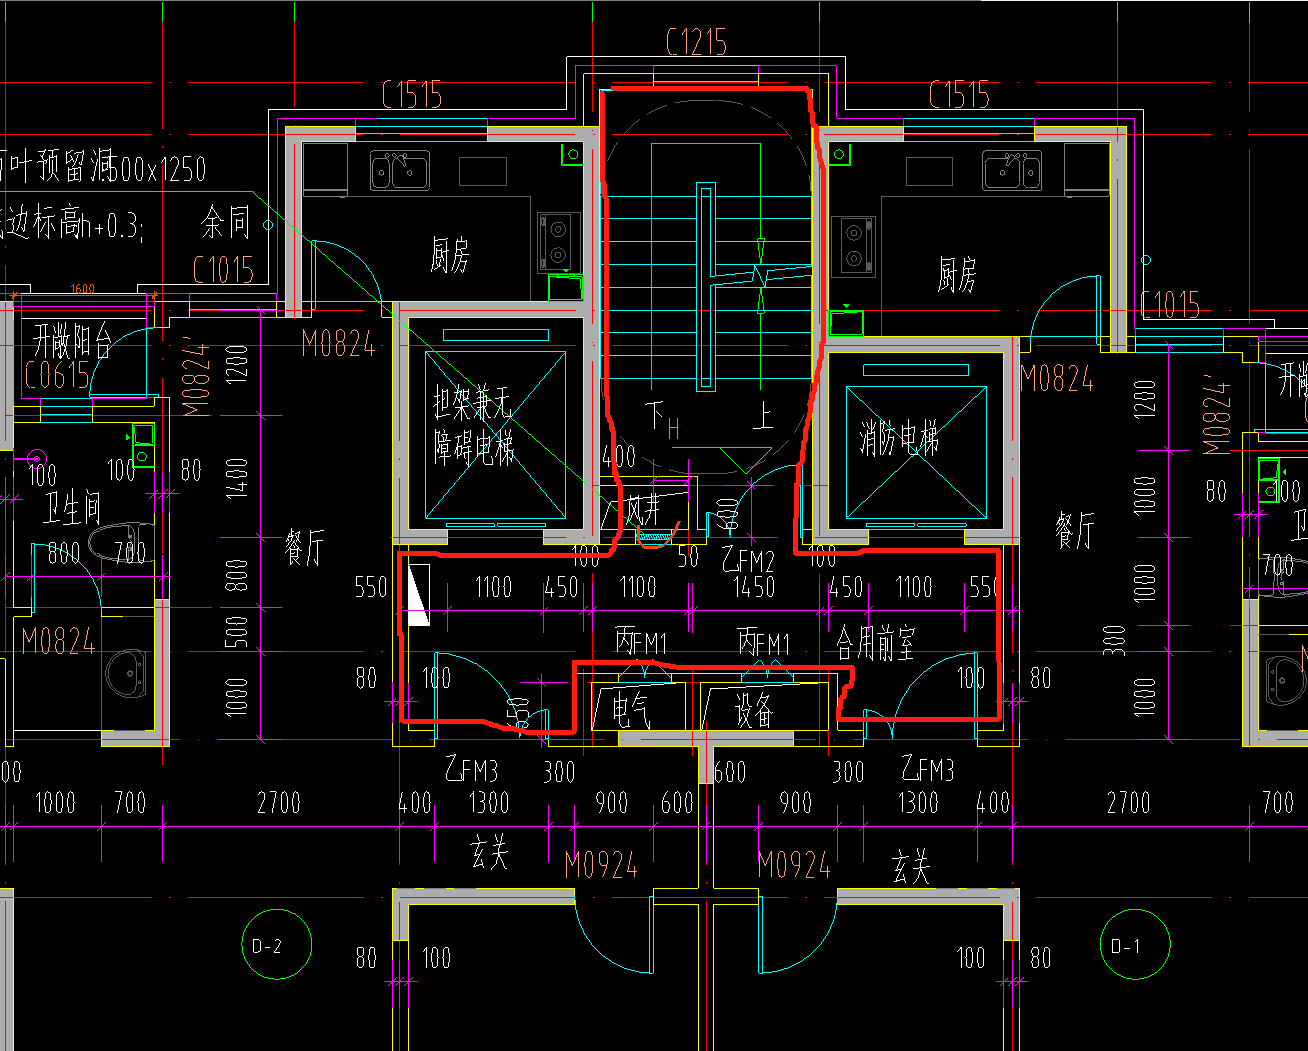
Task: Select the 余同 annotation text
Action: point(226,222)
